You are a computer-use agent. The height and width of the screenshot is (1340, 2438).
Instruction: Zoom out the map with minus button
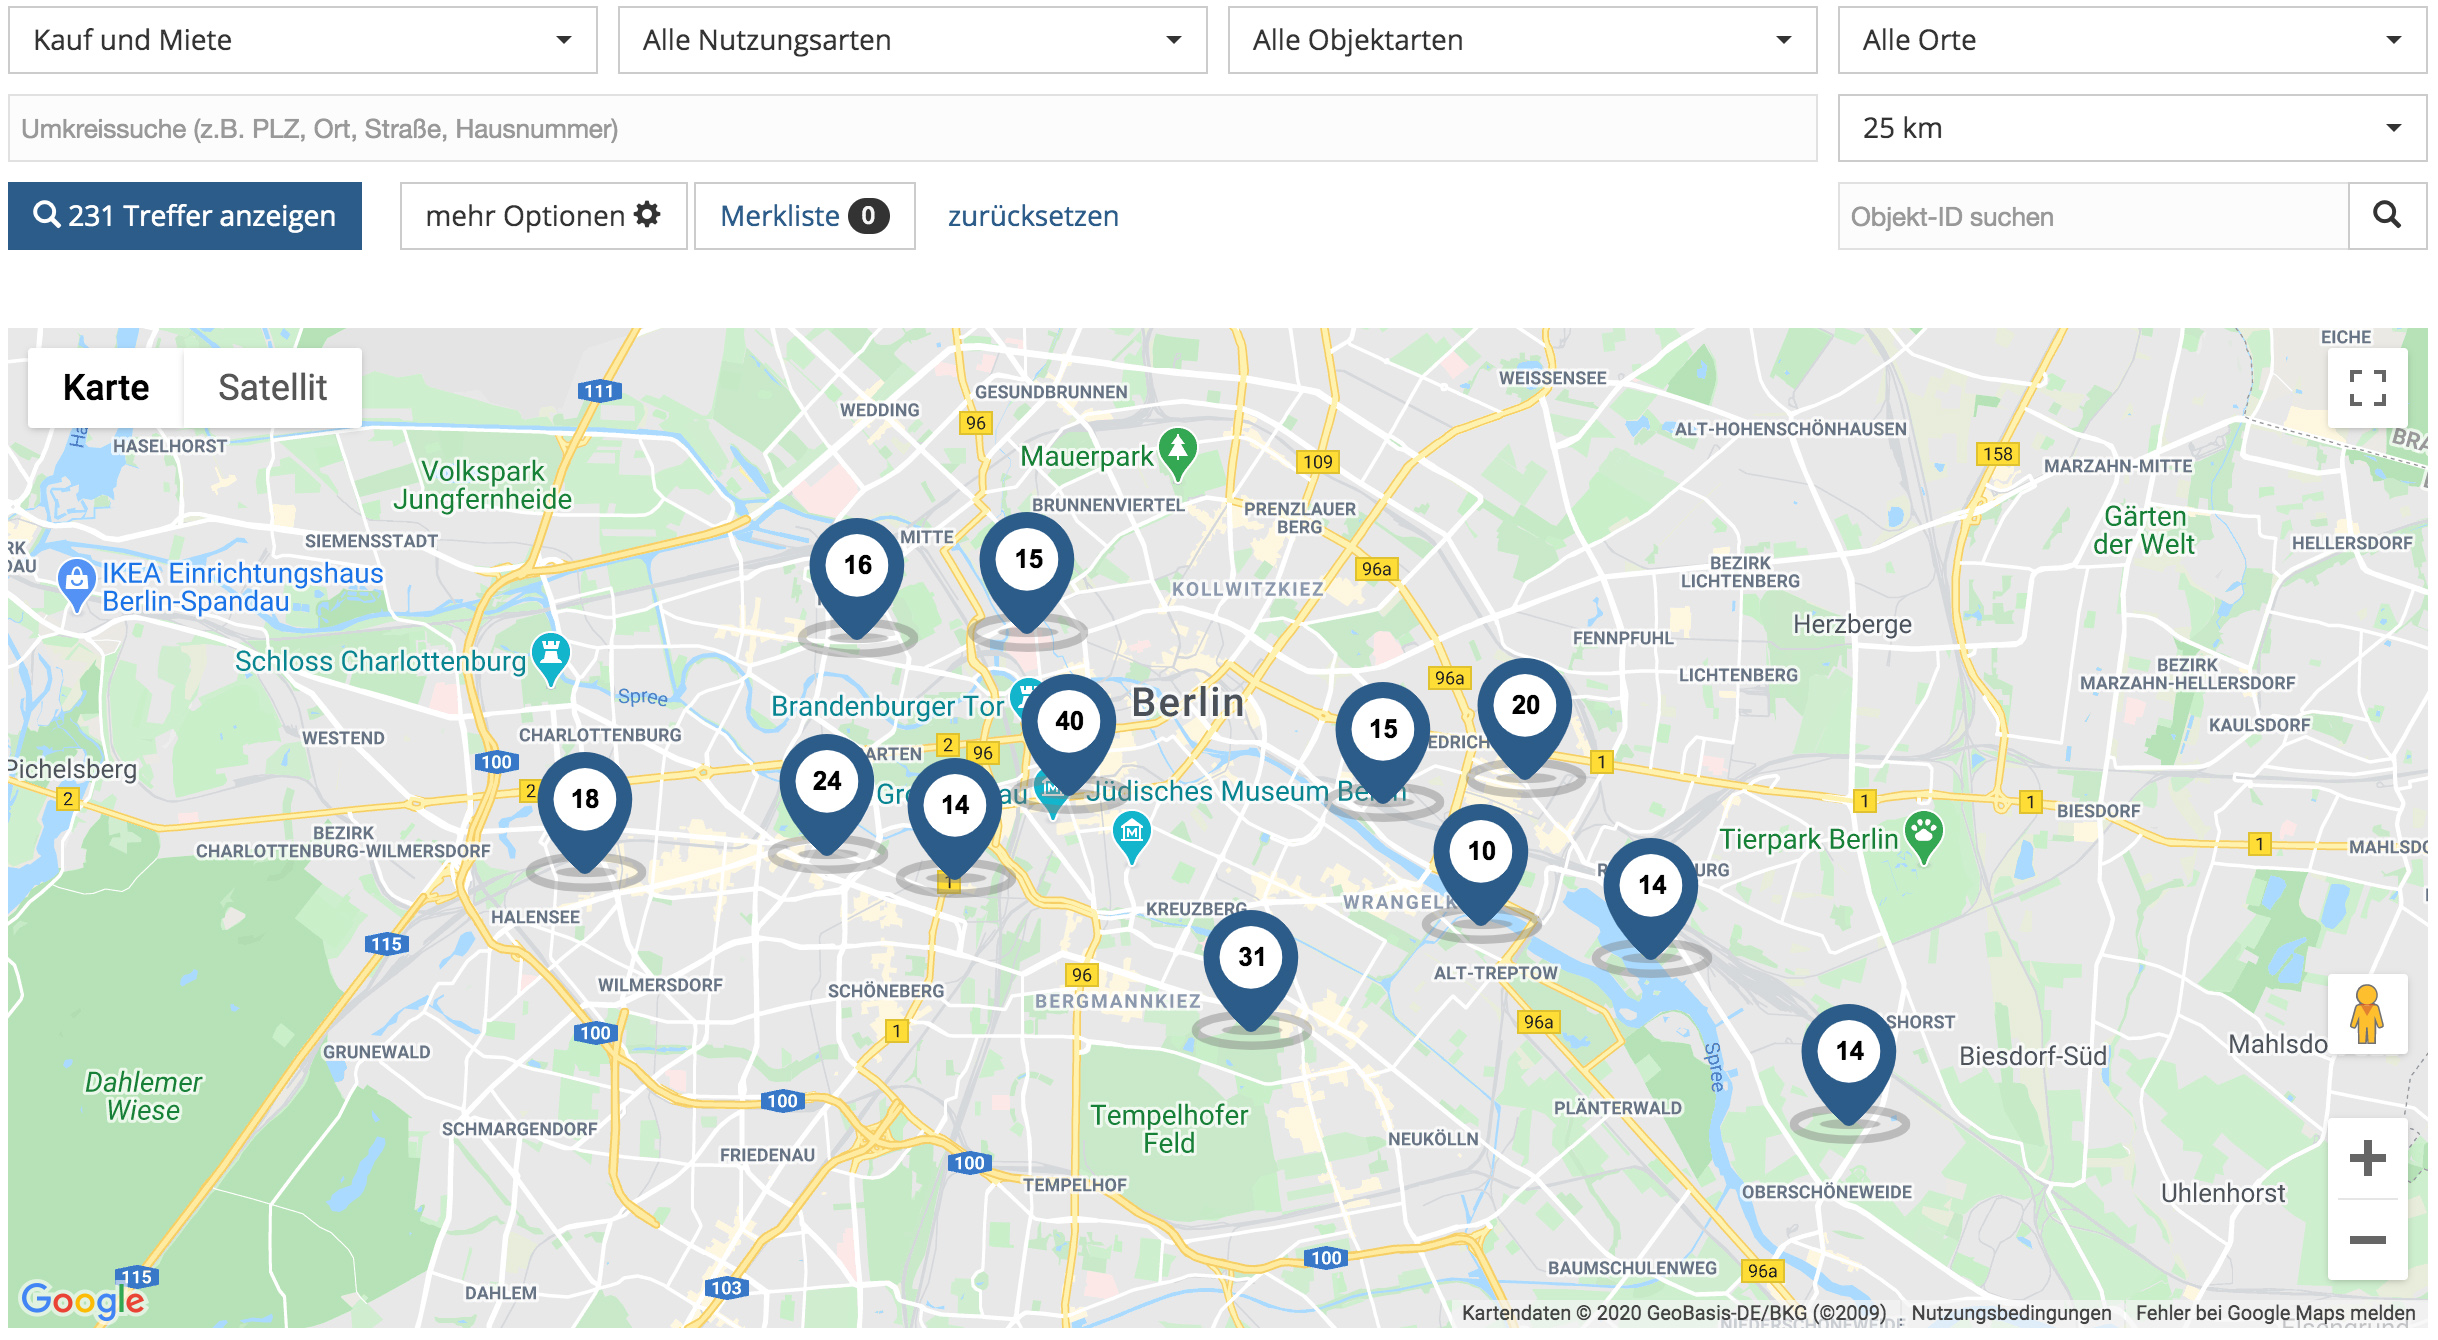(x=2367, y=1240)
